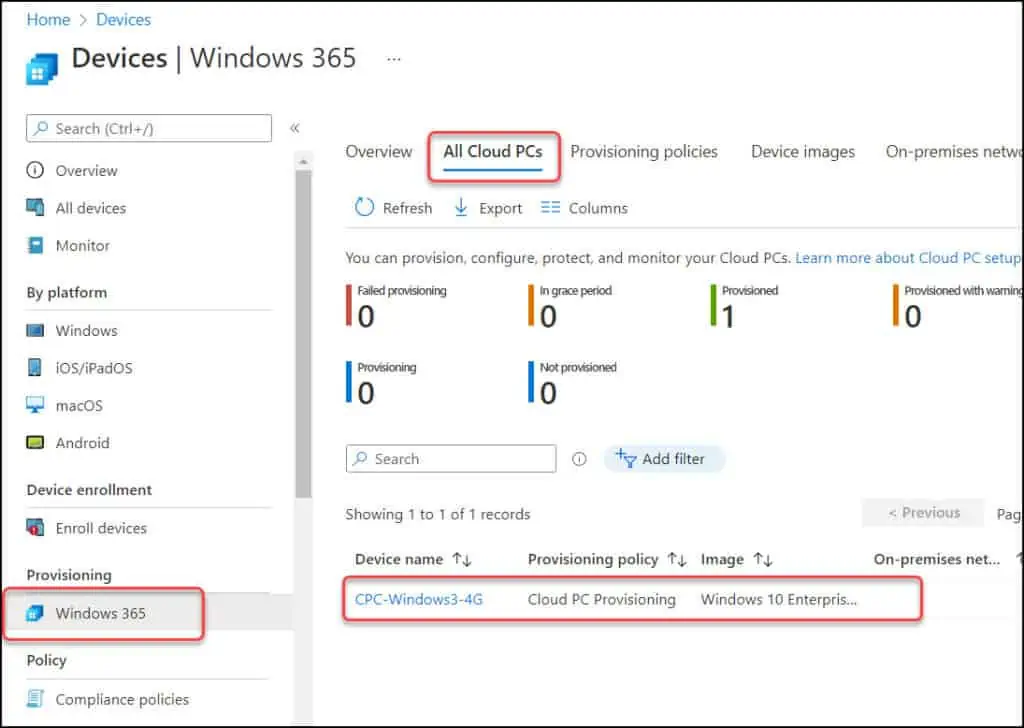Open the more options ellipsis beside title
Image resolution: width=1024 pixels, height=728 pixels.
pos(393,59)
